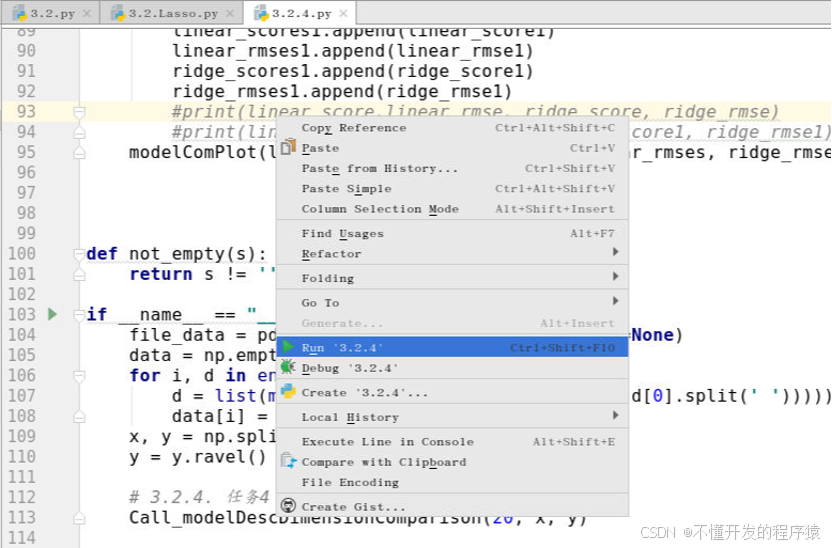Open the Folding submenu

click(452, 278)
